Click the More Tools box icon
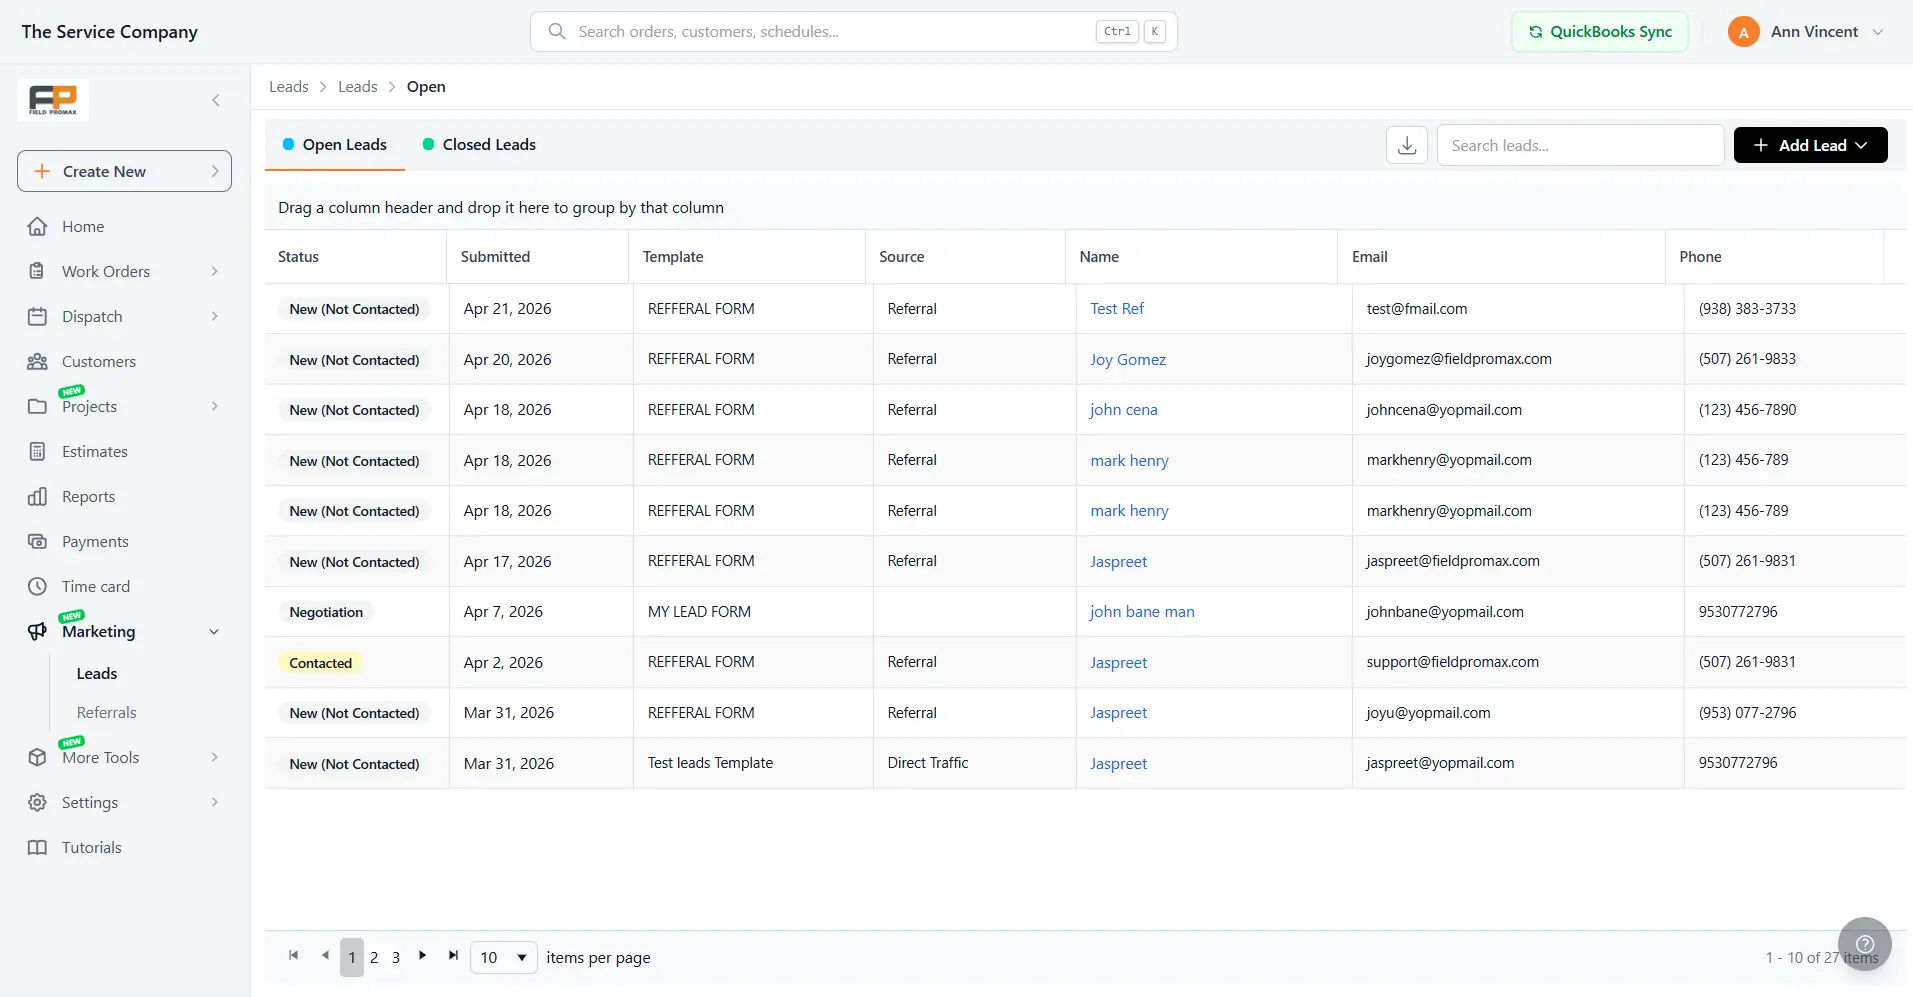The height and width of the screenshot is (997, 1913). tap(37, 757)
